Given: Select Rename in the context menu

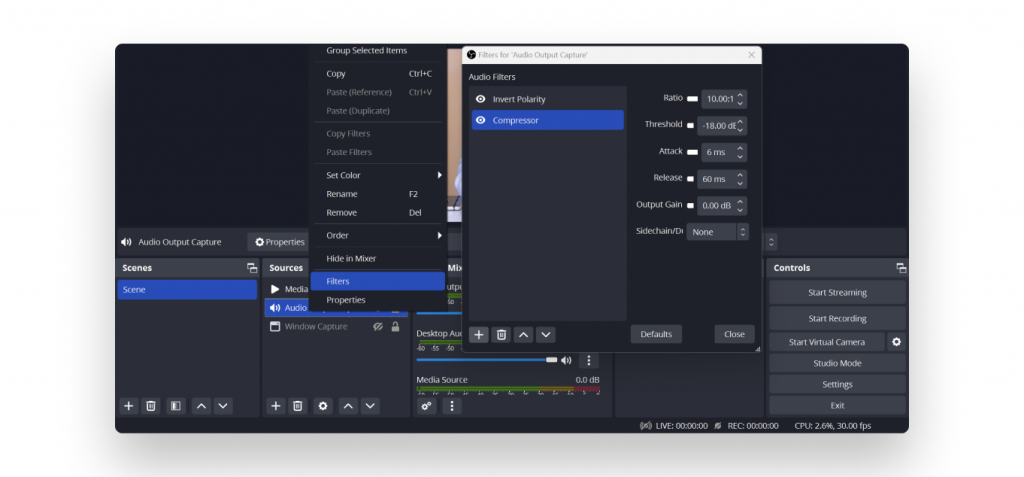Looking at the screenshot, I should [378, 194].
